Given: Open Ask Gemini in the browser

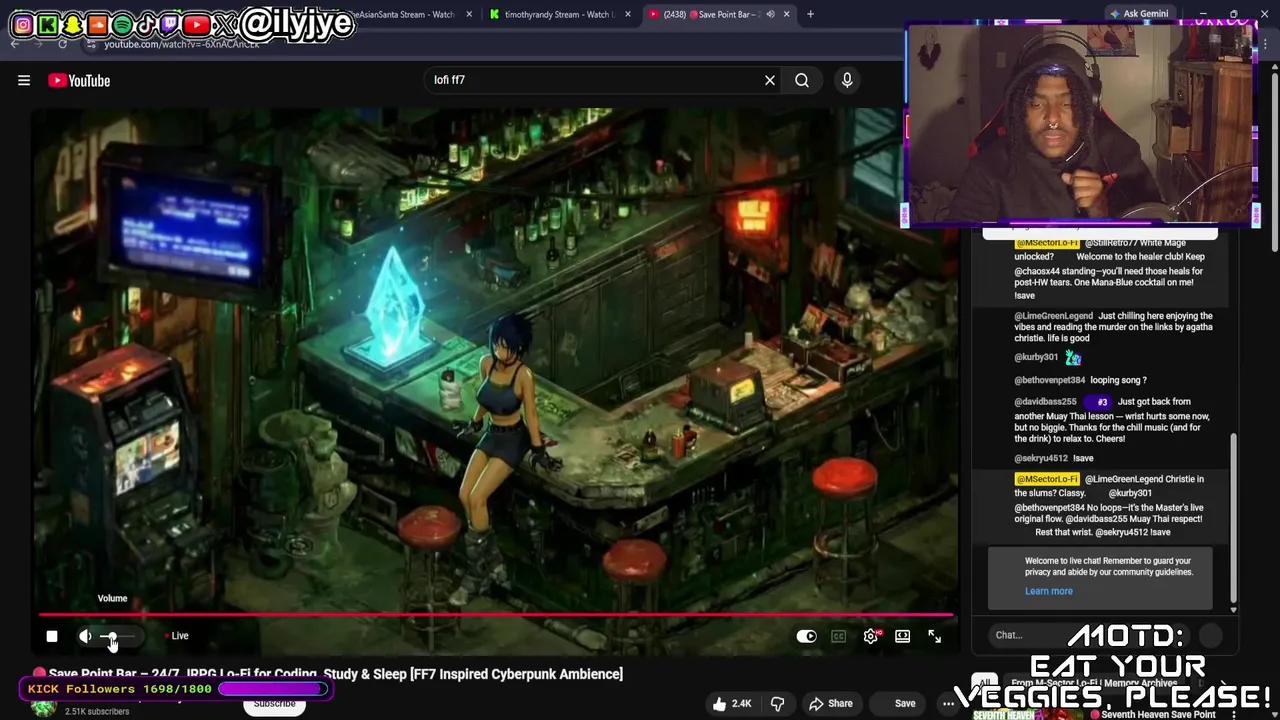Looking at the screenshot, I should pos(1138,14).
